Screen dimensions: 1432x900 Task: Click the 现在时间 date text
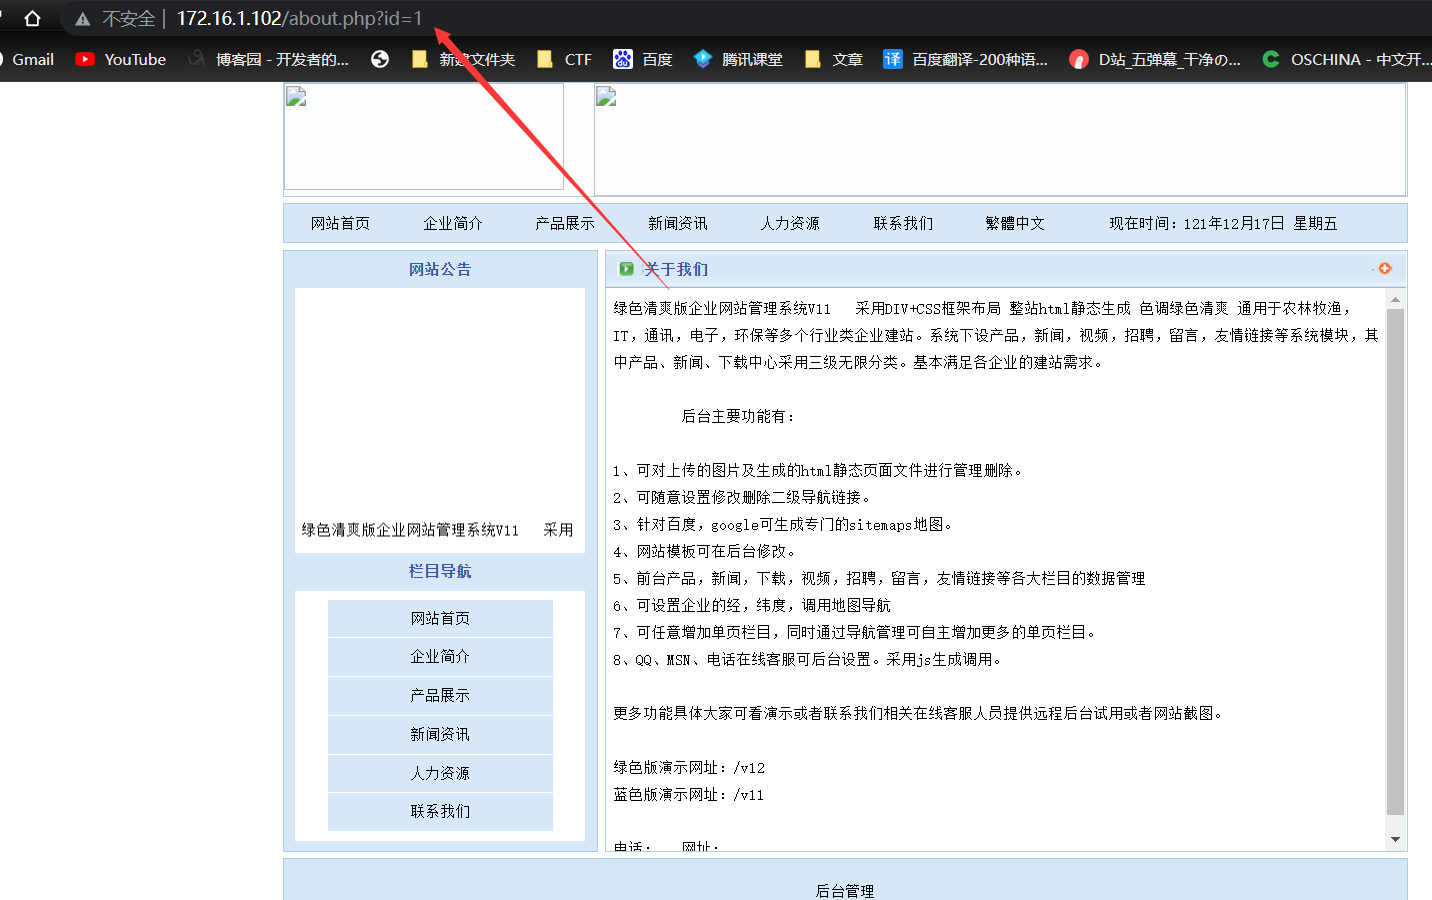pyautogui.click(x=1223, y=223)
